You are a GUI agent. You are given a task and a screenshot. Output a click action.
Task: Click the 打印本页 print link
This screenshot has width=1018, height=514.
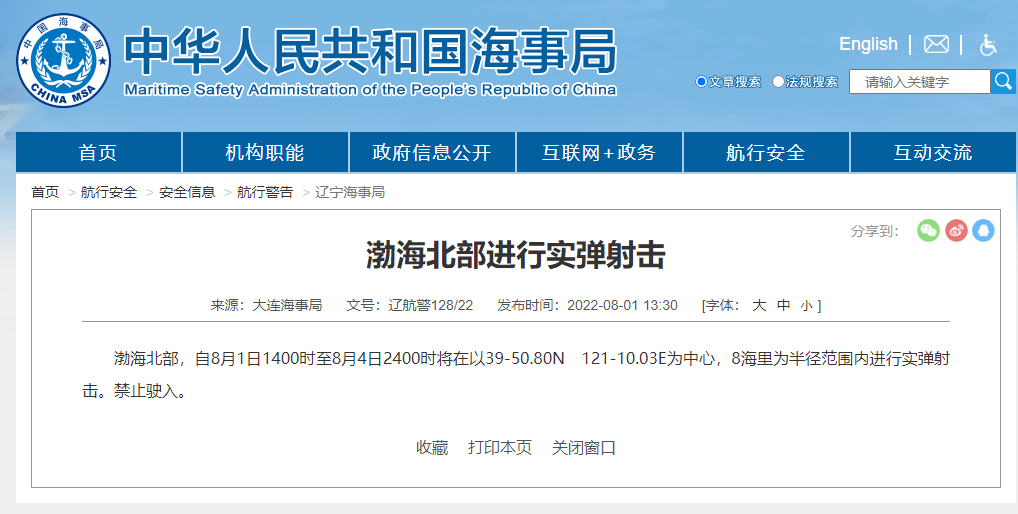tap(500, 447)
